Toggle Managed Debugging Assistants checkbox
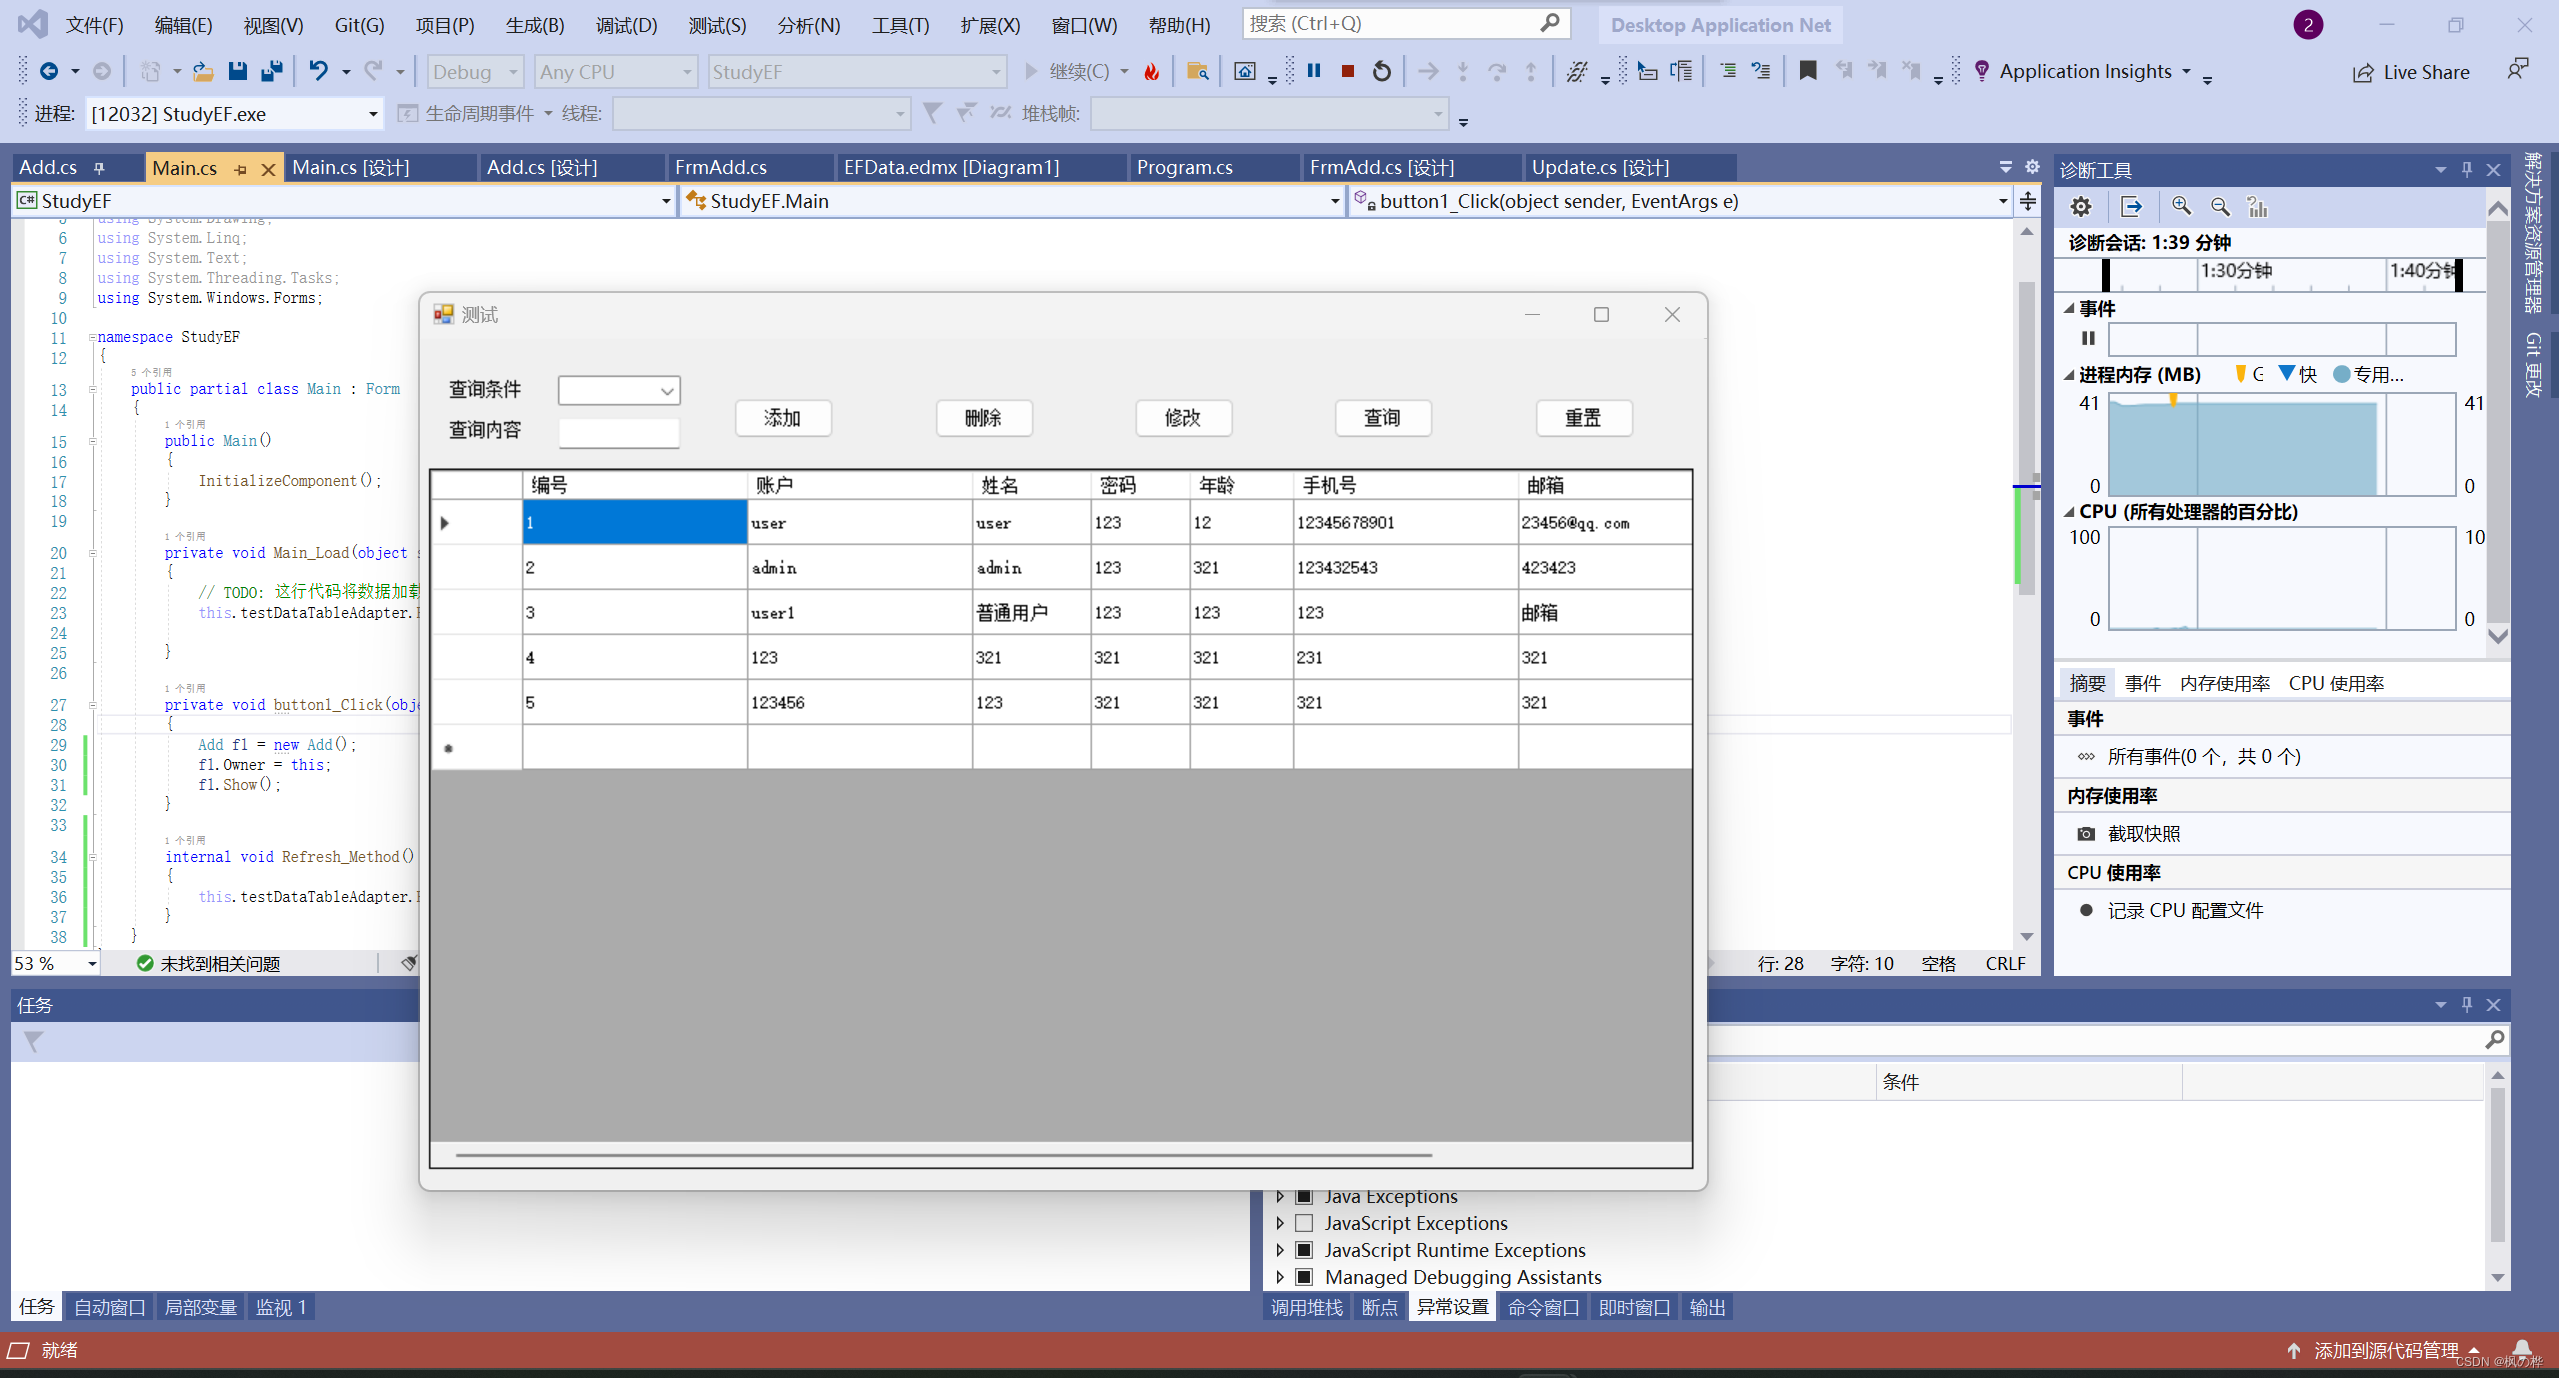2559x1378 pixels. pos(1304,1277)
